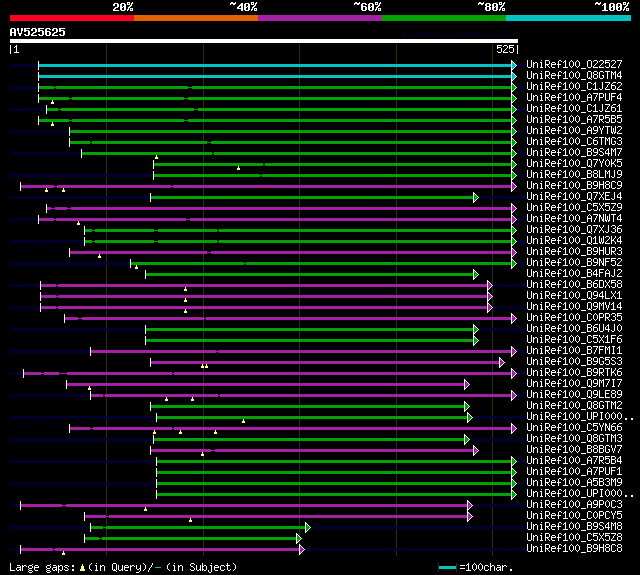The height and width of the screenshot is (575, 640).
Task: Select the UniRef100_Q9MV14 label
Action: (x=574, y=307)
